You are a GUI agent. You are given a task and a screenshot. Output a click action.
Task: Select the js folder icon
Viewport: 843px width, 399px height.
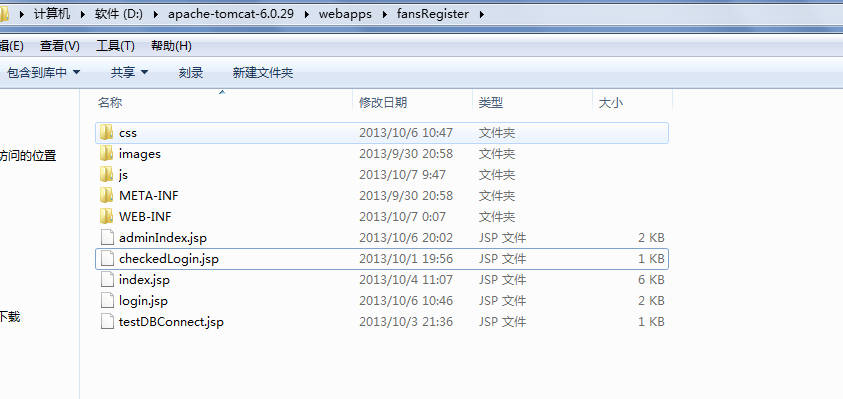tap(106, 174)
